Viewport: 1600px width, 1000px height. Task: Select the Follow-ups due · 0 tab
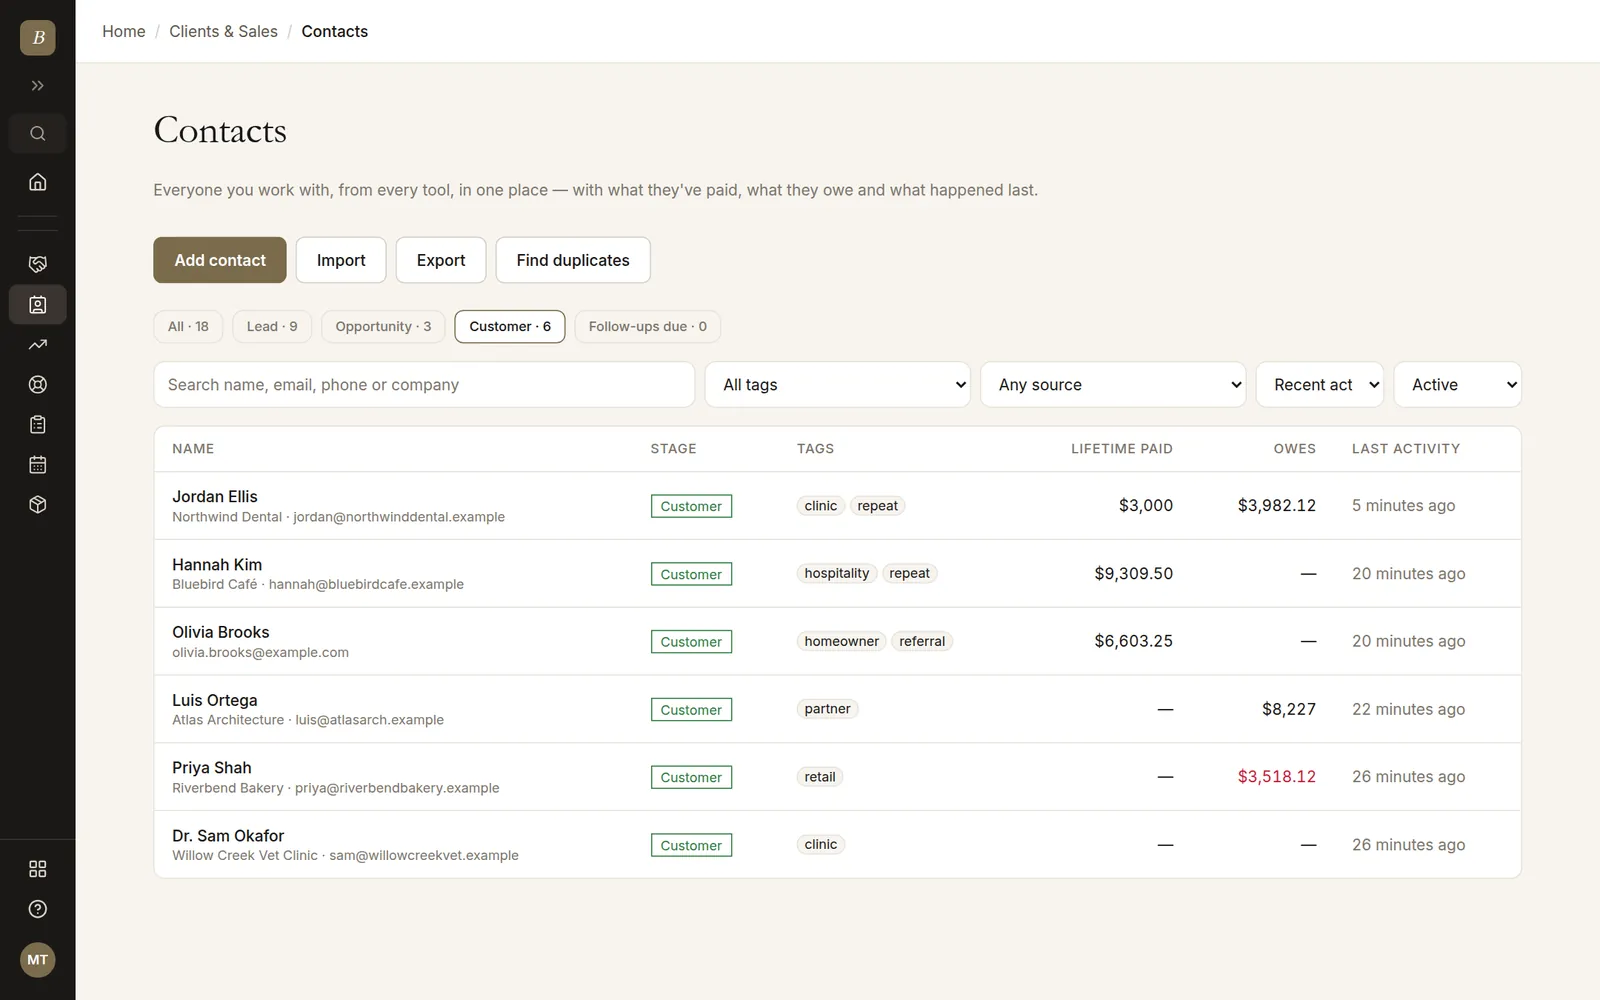pos(648,327)
